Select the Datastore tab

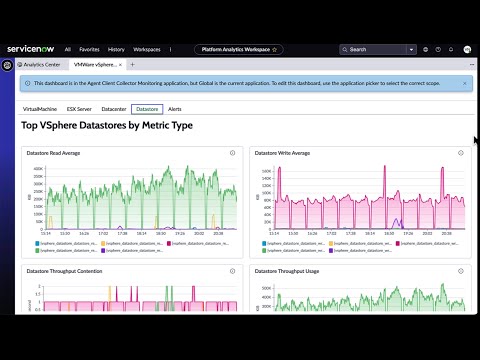(147, 109)
